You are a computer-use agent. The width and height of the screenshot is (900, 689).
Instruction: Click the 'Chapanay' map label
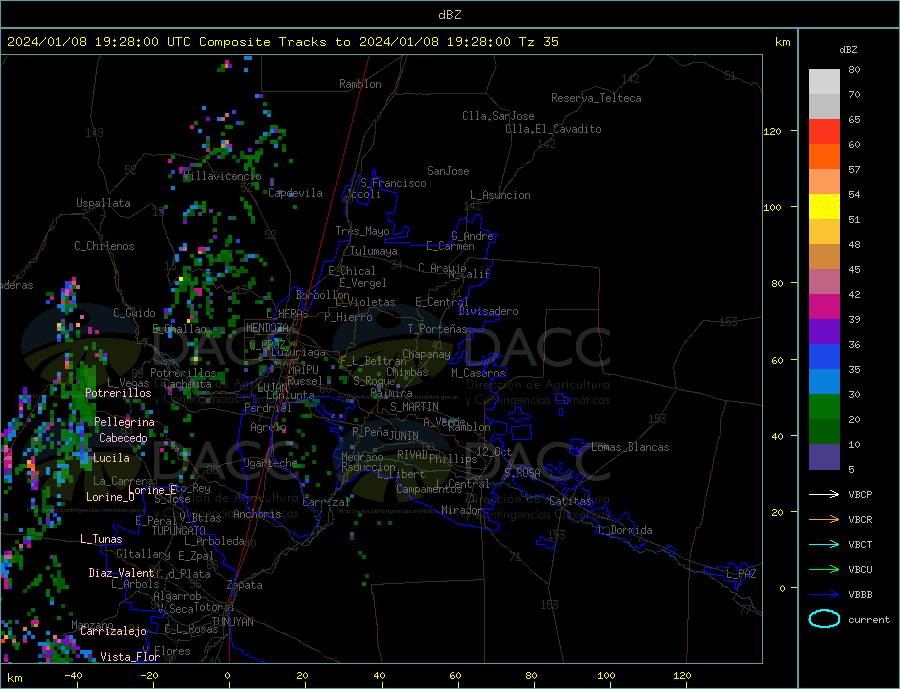pyautogui.click(x=426, y=354)
